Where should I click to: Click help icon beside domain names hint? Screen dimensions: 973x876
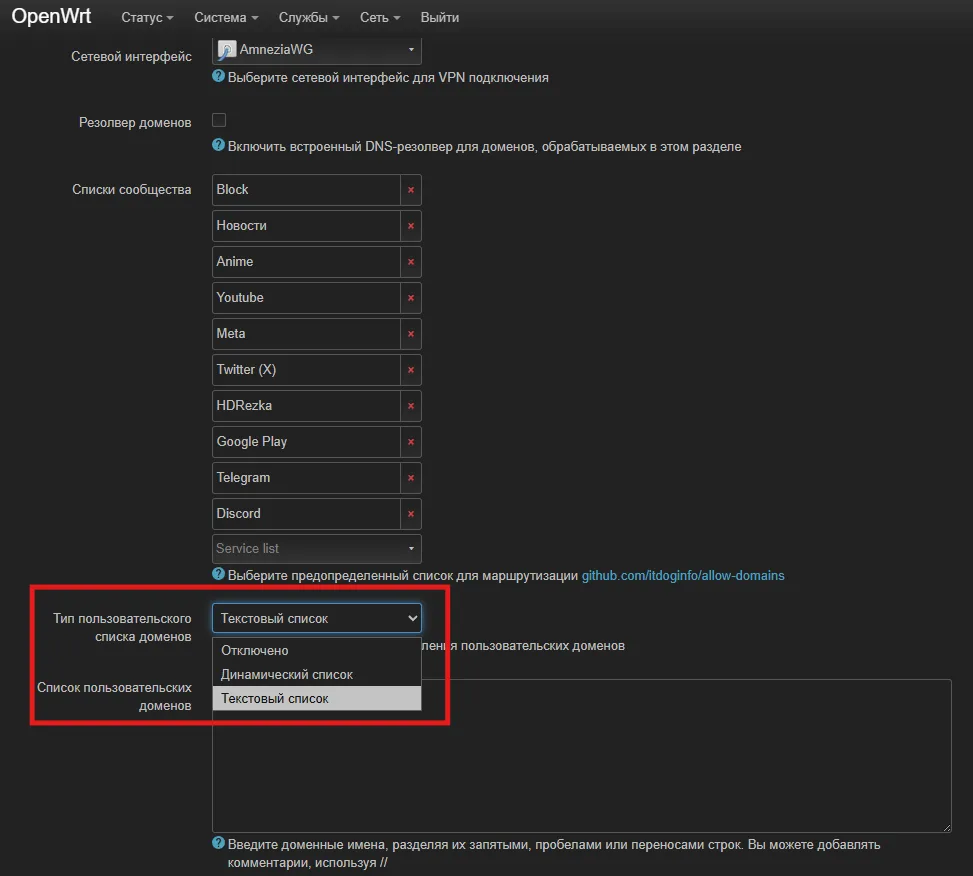point(218,843)
